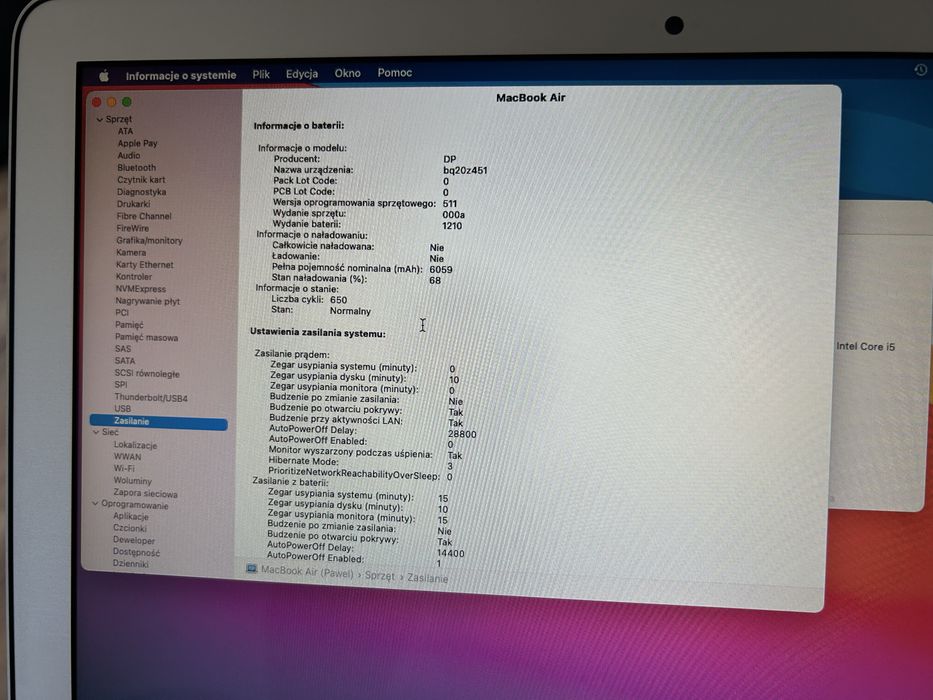Select Thunderbolt/USB4 in the sidebar
Screen dimensions: 933x700
pyautogui.click(x=151, y=398)
